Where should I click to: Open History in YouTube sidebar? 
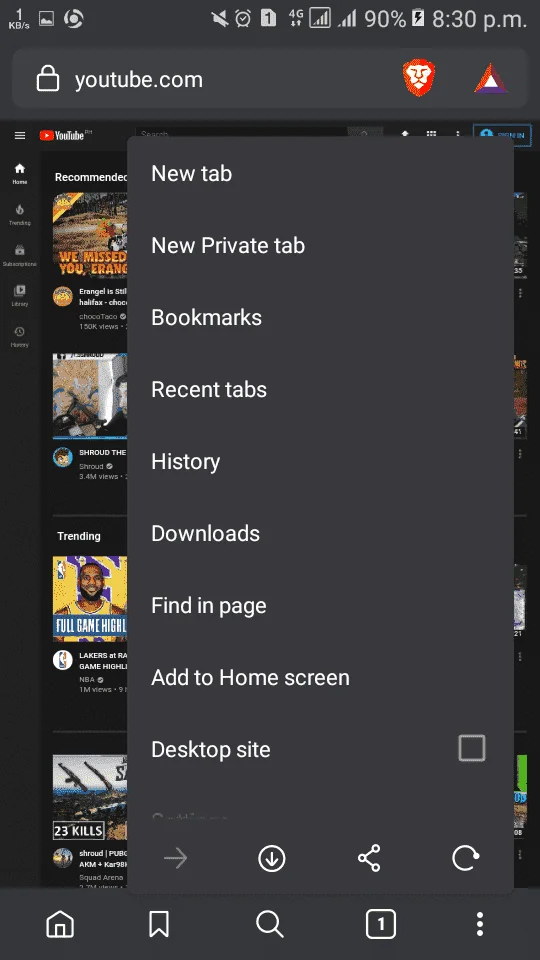[x=20, y=337]
